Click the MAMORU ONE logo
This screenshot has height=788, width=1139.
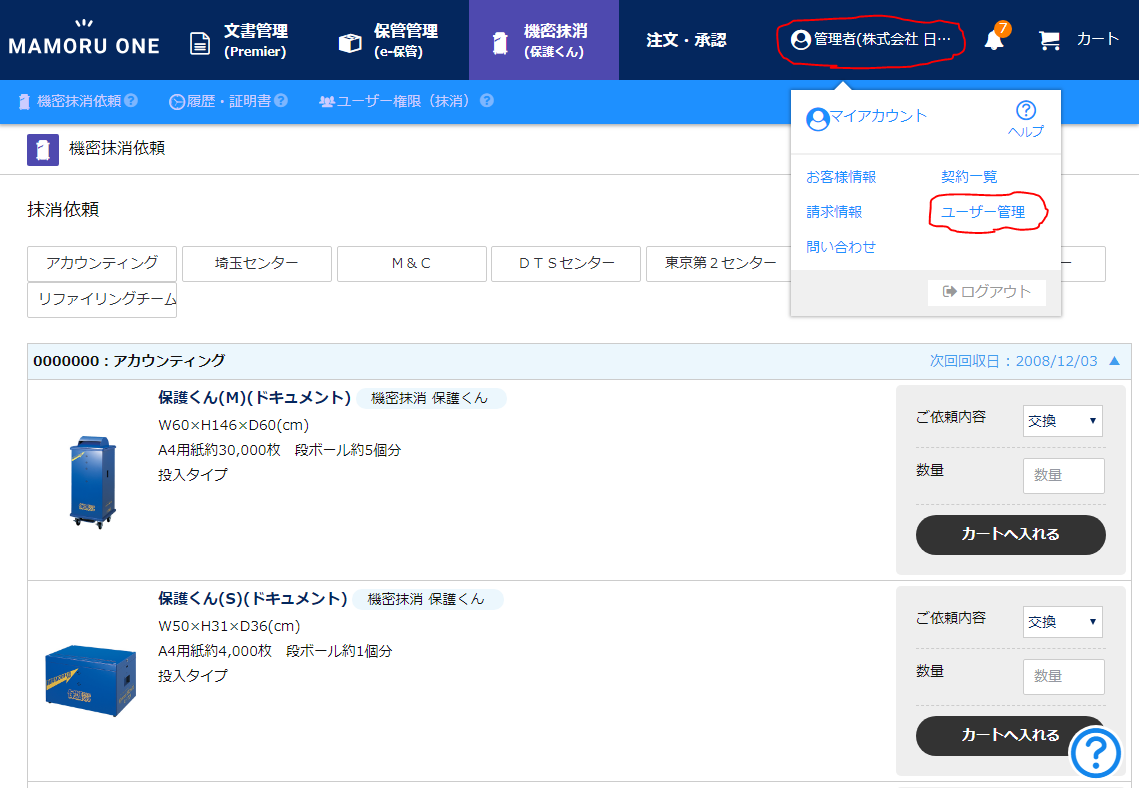[84, 39]
